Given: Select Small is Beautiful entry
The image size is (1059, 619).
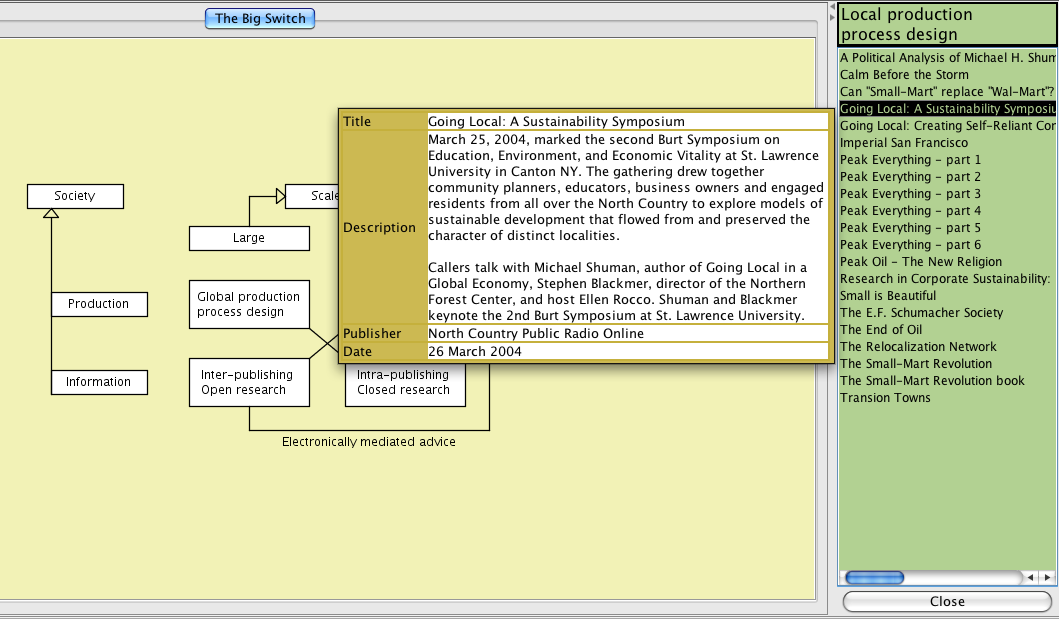Looking at the screenshot, I should 888,296.
